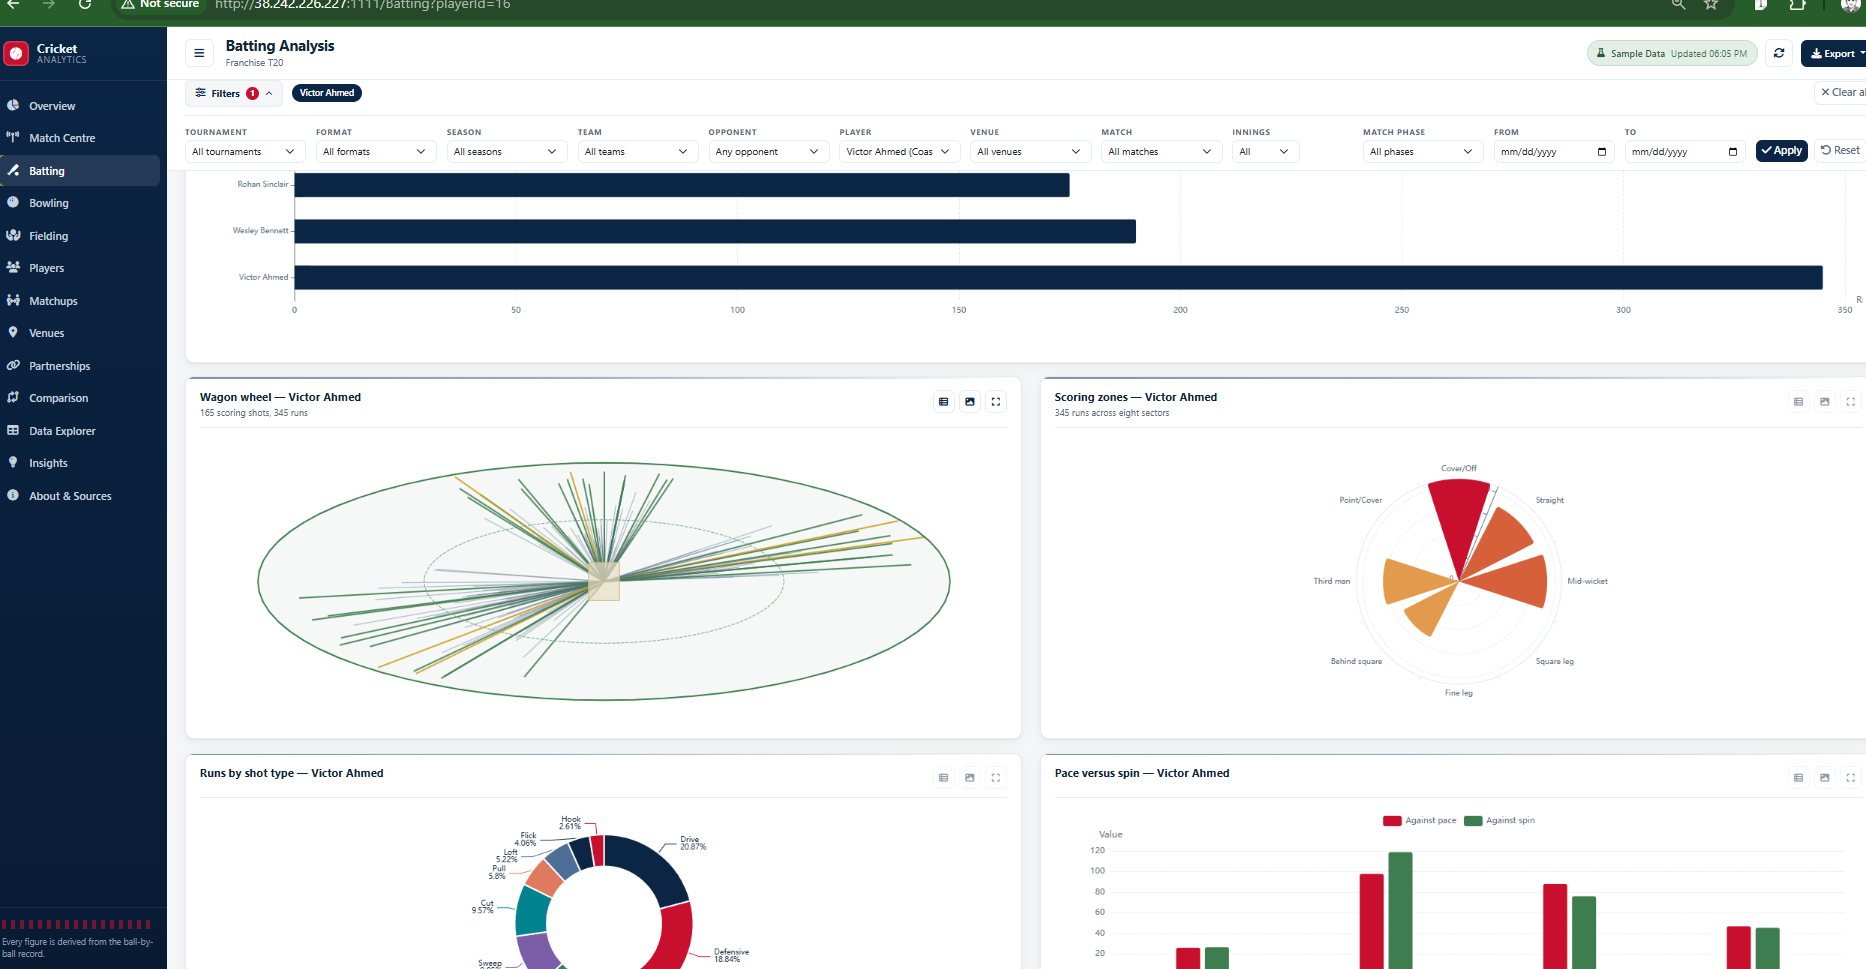Image resolution: width=1866 pixels, height=969 pixels.
Task: Toggle the sidebar hamburger menu
Action: (199, 53)
